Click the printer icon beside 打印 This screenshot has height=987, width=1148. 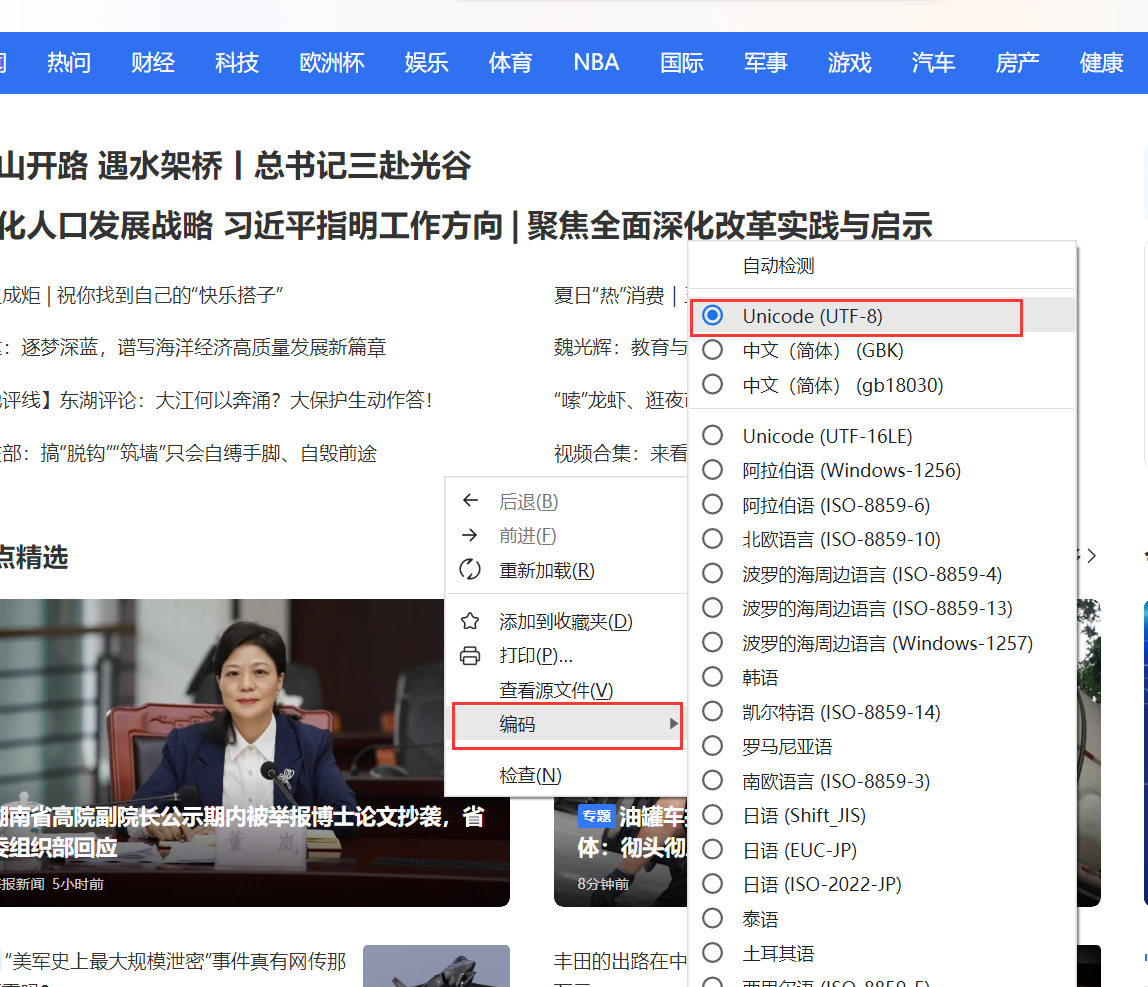pos(470,654)
